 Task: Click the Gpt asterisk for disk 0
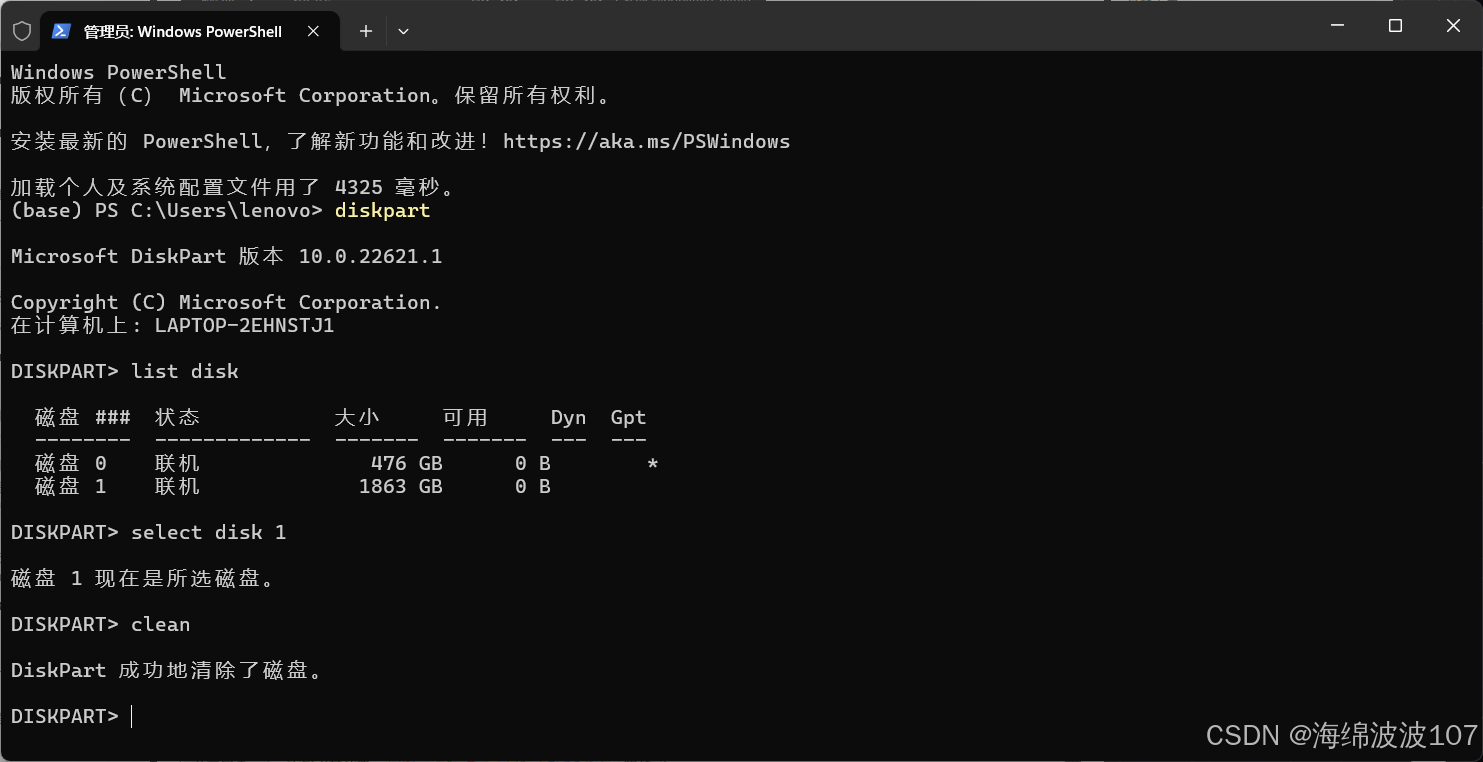[x=652, y=463]
